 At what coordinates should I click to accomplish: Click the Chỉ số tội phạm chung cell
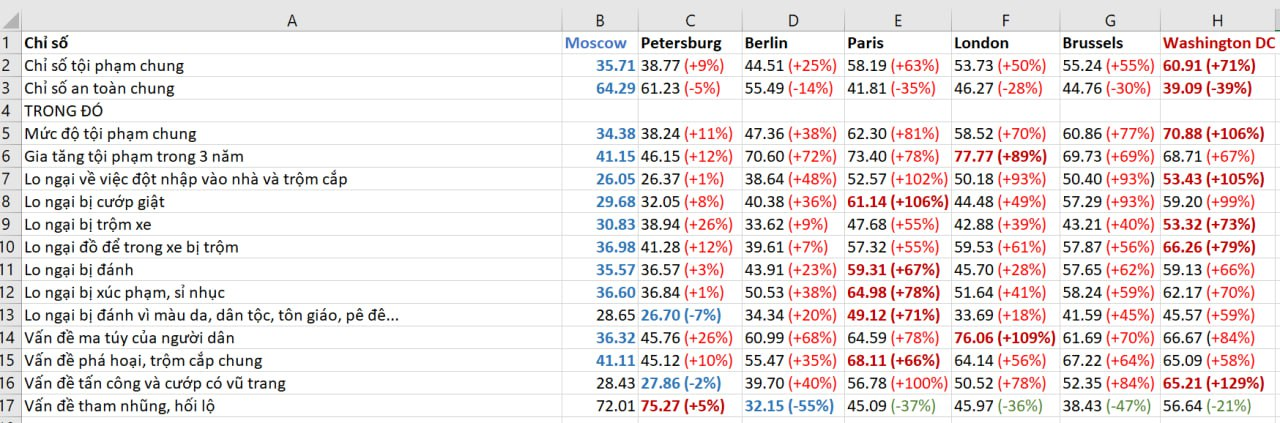104,65
